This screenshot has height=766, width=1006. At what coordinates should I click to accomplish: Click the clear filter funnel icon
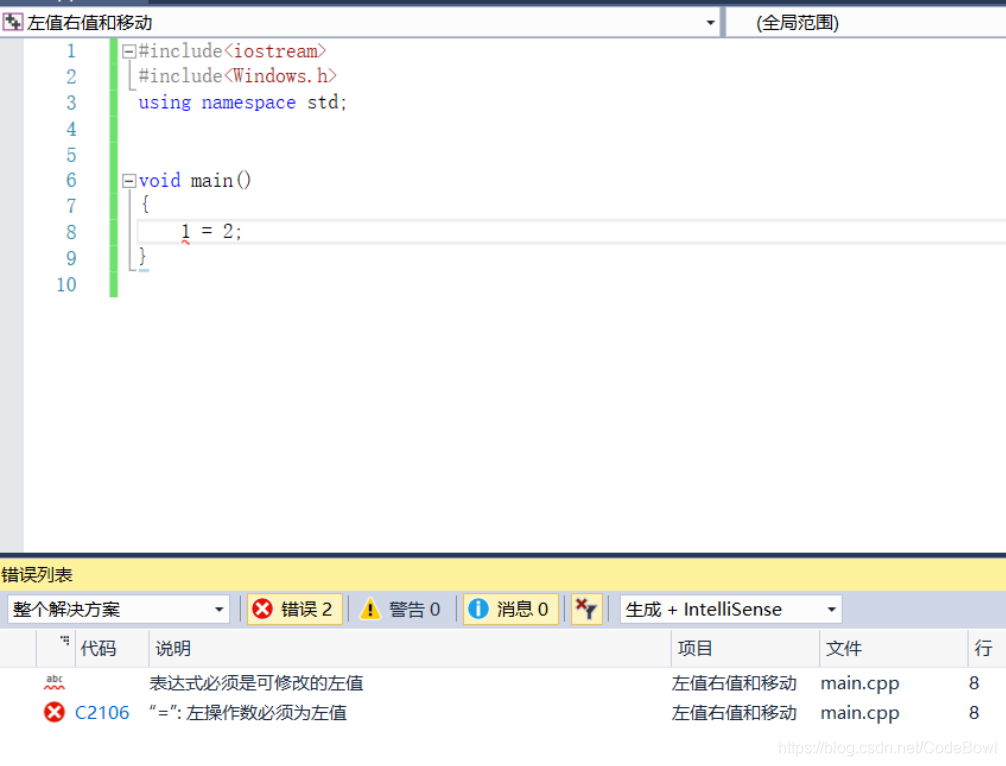point(586,609)
